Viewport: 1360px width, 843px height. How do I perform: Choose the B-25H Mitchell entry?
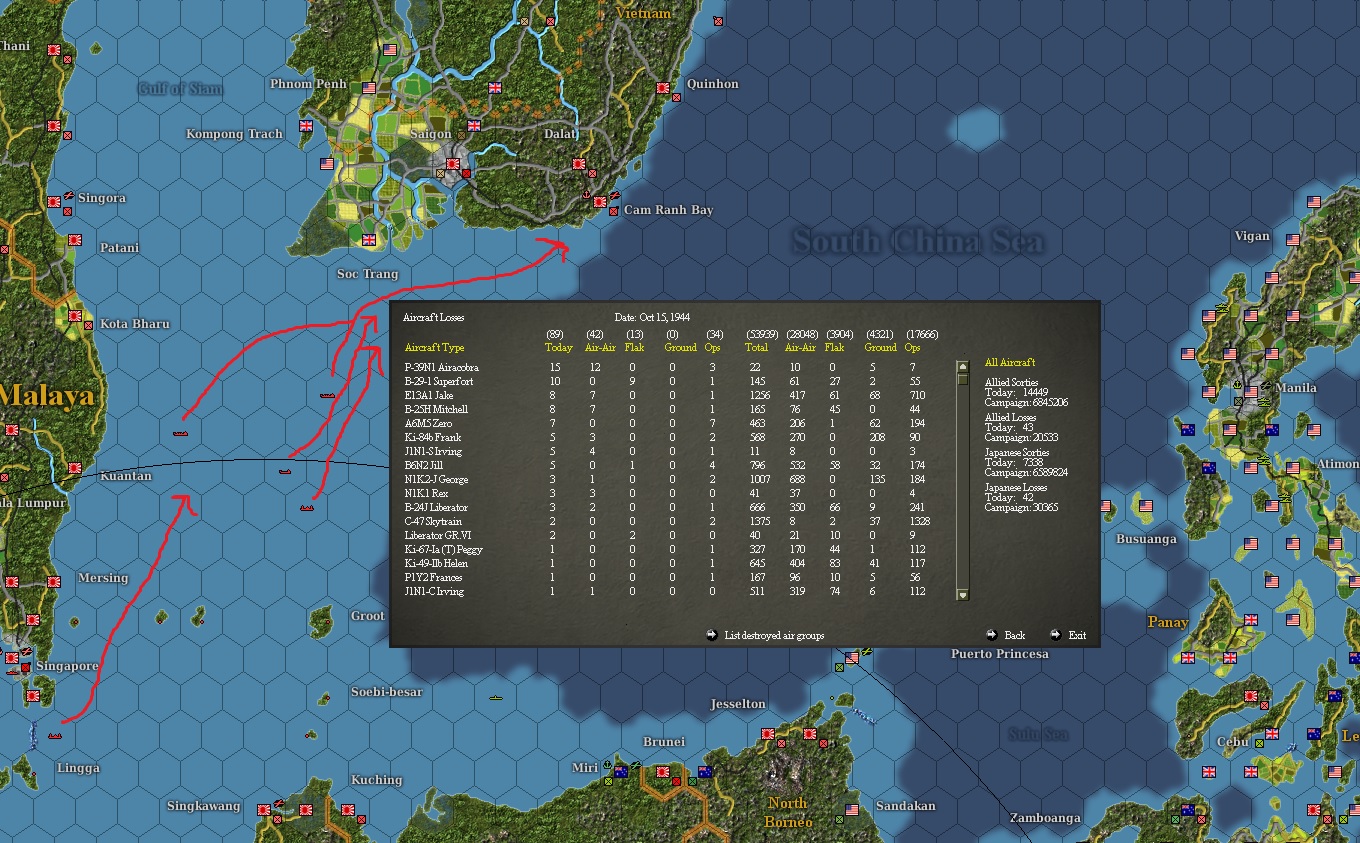click(666, 410)
